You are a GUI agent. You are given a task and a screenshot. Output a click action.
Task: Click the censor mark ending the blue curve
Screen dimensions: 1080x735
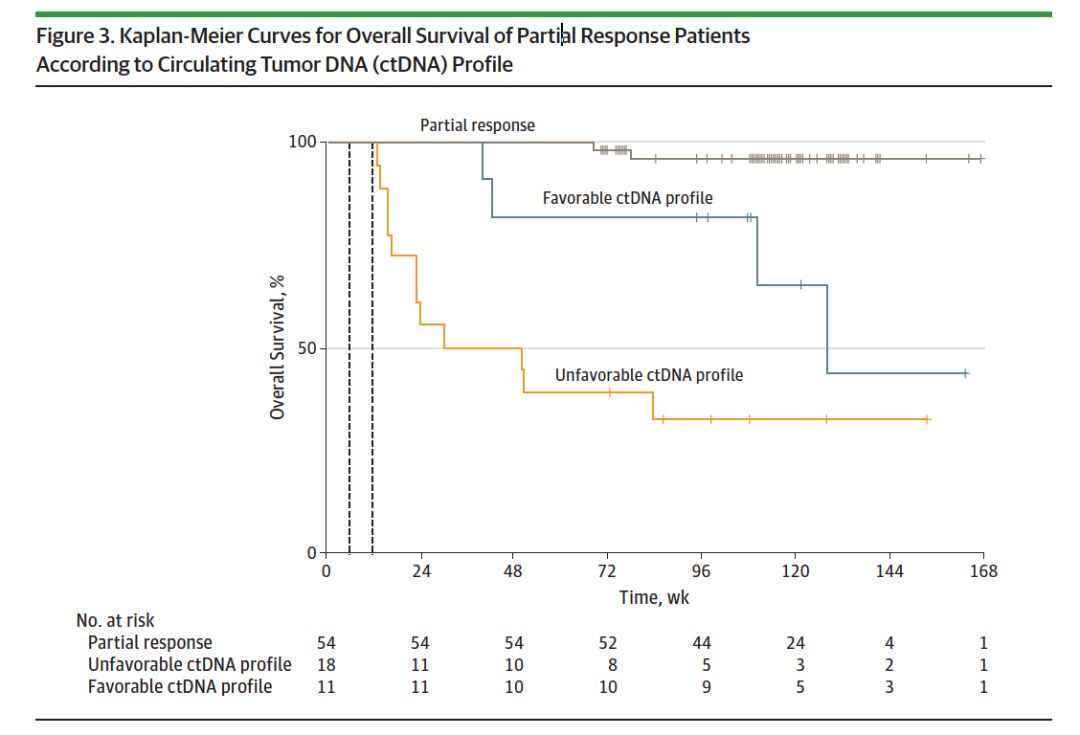tap(965, 373)
